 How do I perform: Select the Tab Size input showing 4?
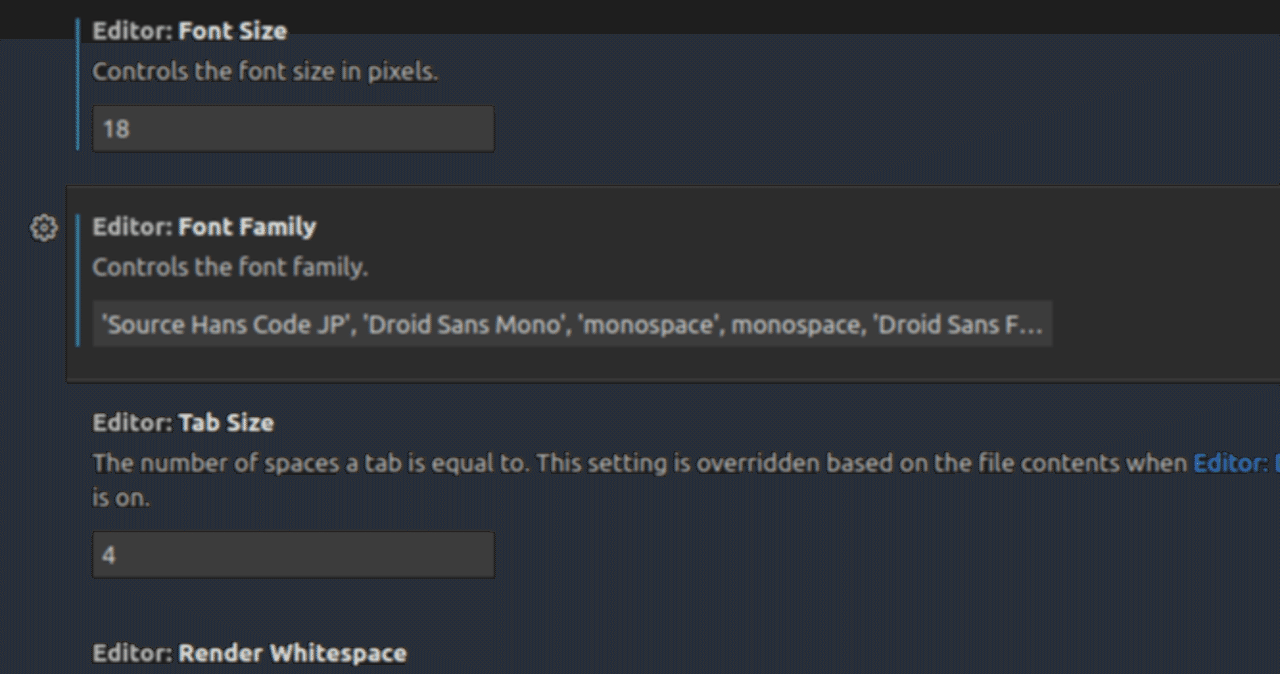point(292,554)
